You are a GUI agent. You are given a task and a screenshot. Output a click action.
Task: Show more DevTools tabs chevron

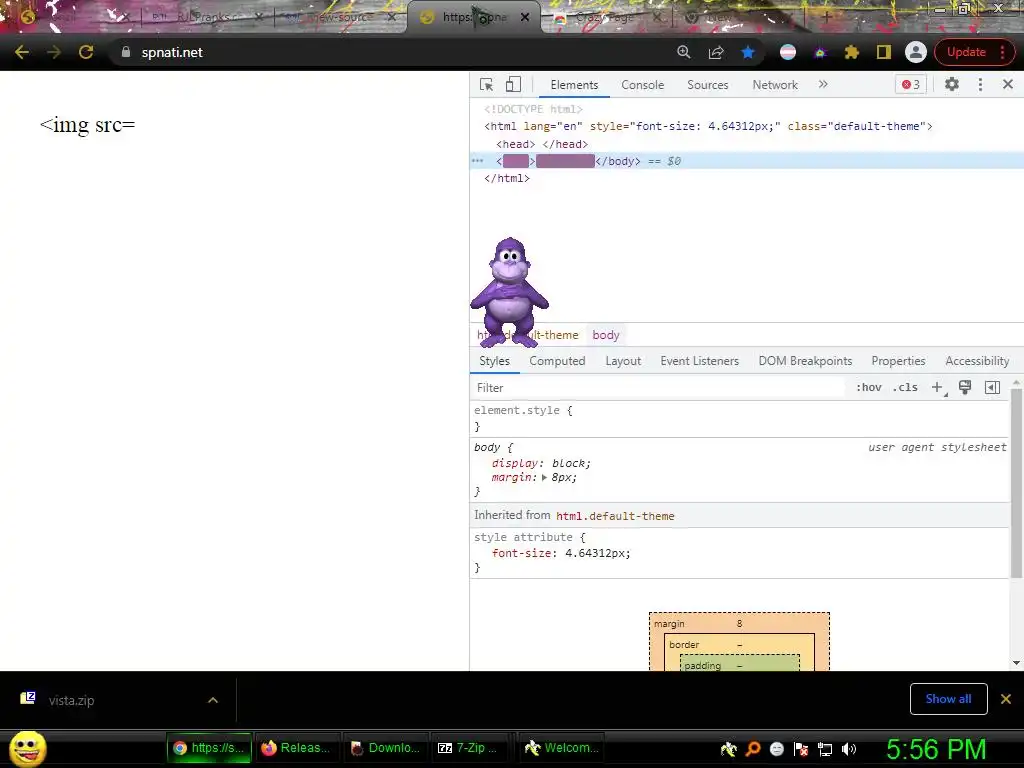click(x=823, y=84)
